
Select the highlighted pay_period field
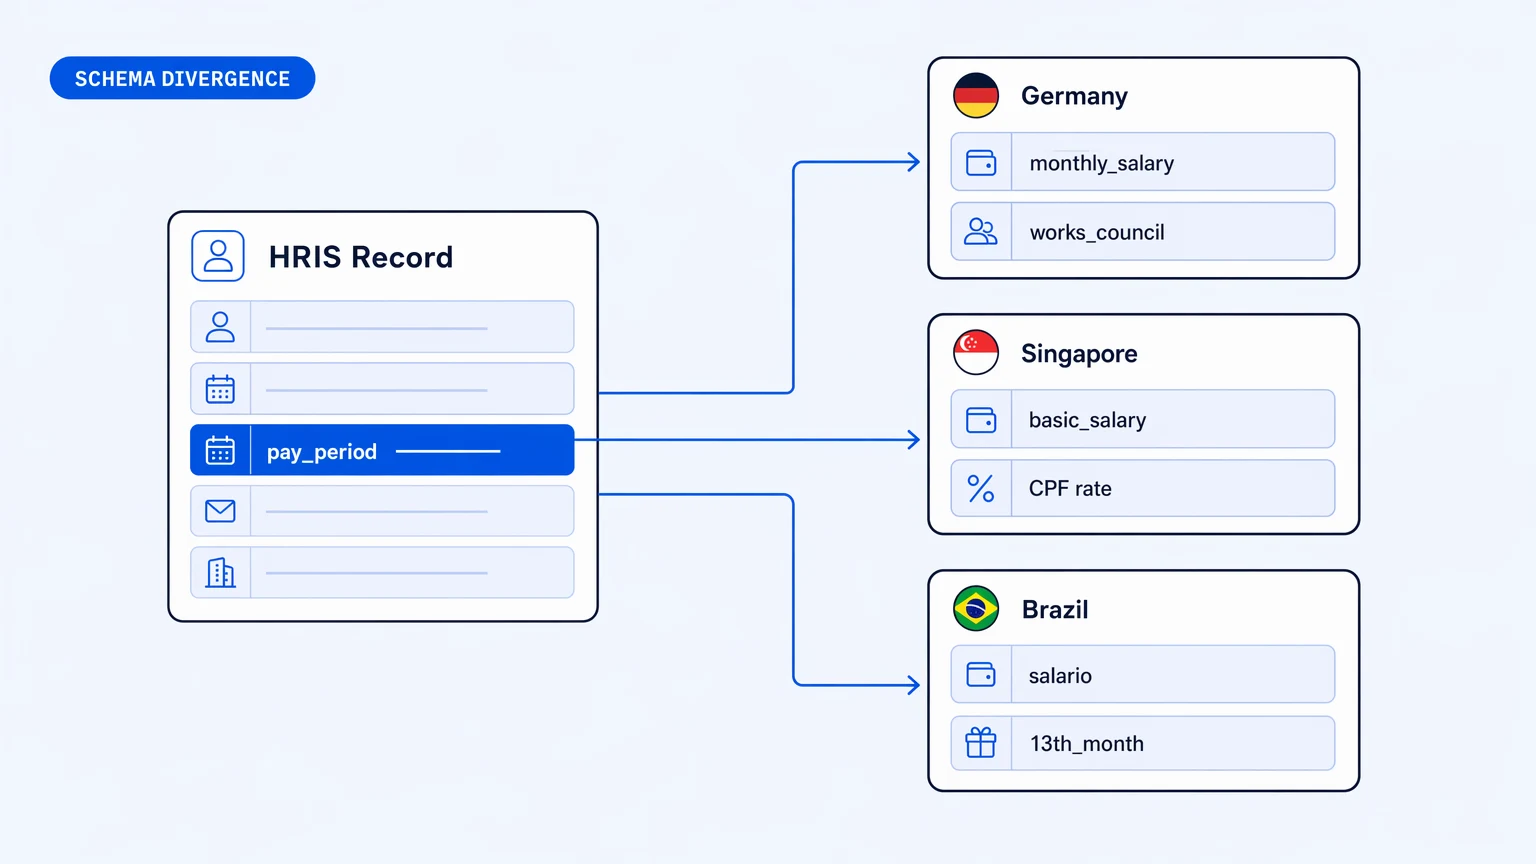[x=382, y=450]
